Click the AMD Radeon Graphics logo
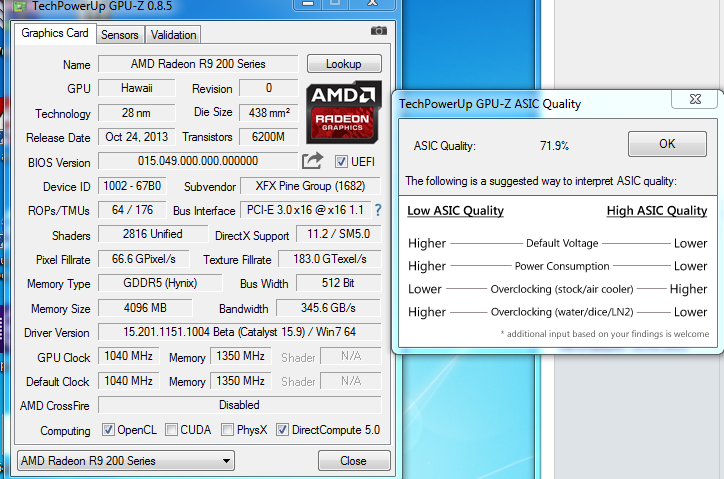The width and height of the screenshot is (724, 479). click(x=344, y=112)
